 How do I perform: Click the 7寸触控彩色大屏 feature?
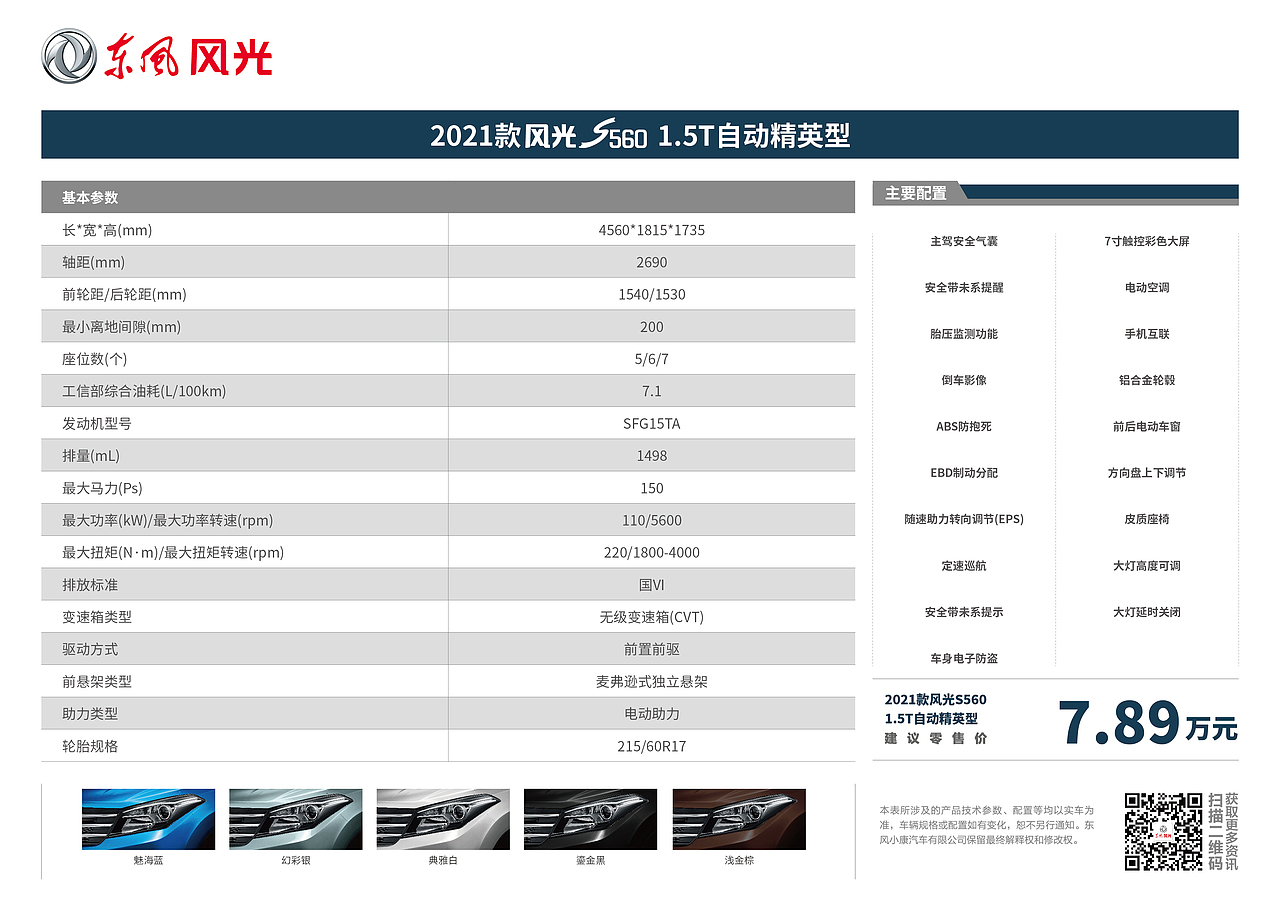(x=1147, y=242)
